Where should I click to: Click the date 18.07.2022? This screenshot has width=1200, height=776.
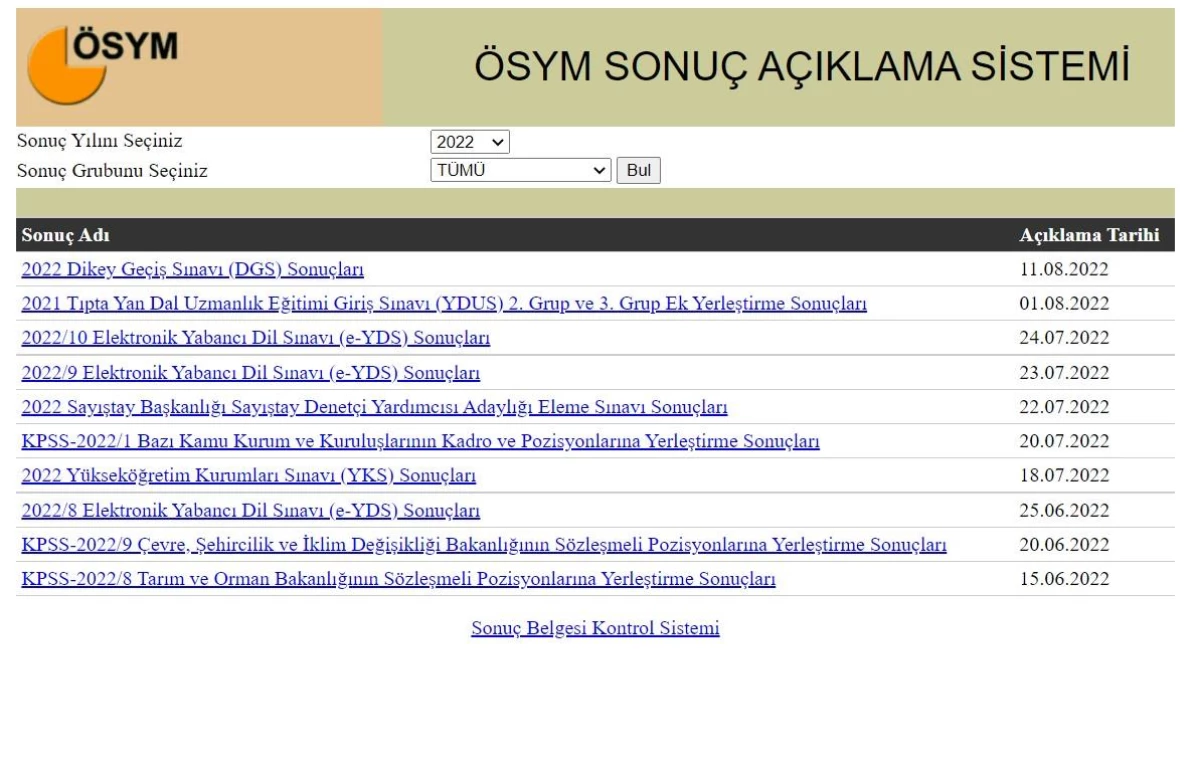pyautogui.click(x=1064, y=476)
